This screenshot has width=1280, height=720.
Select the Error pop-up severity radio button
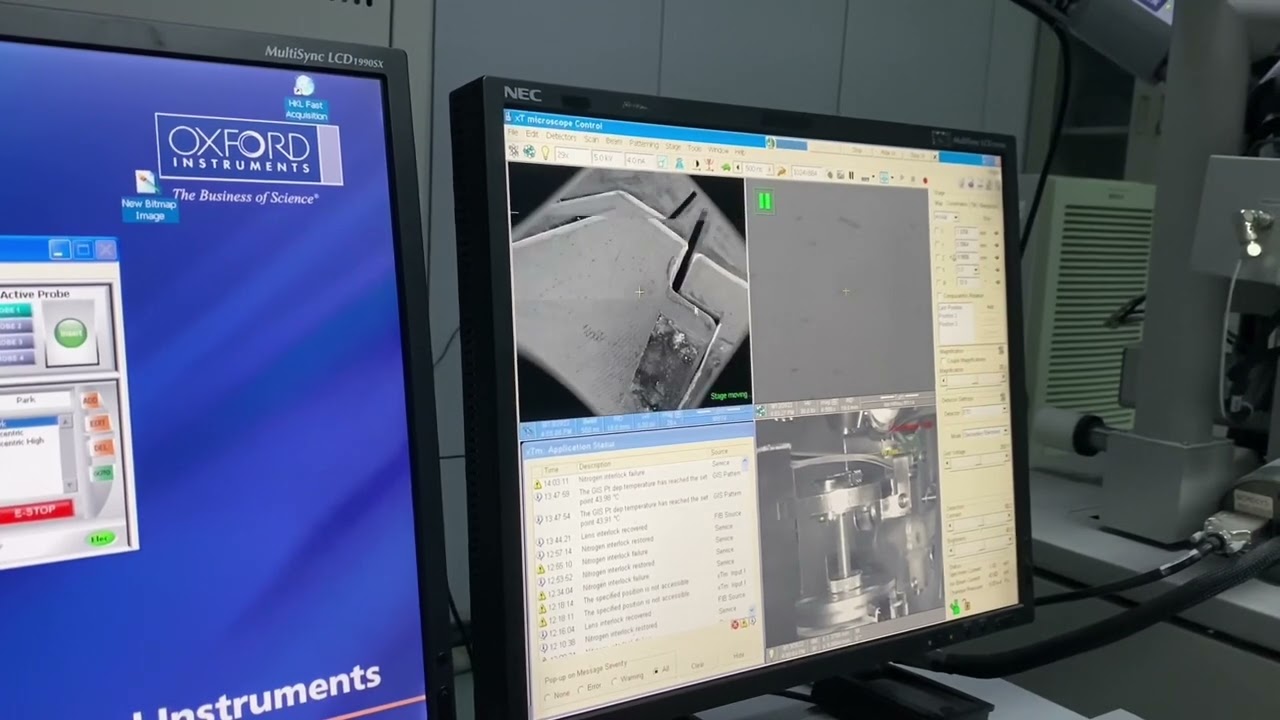click(580, 689)
